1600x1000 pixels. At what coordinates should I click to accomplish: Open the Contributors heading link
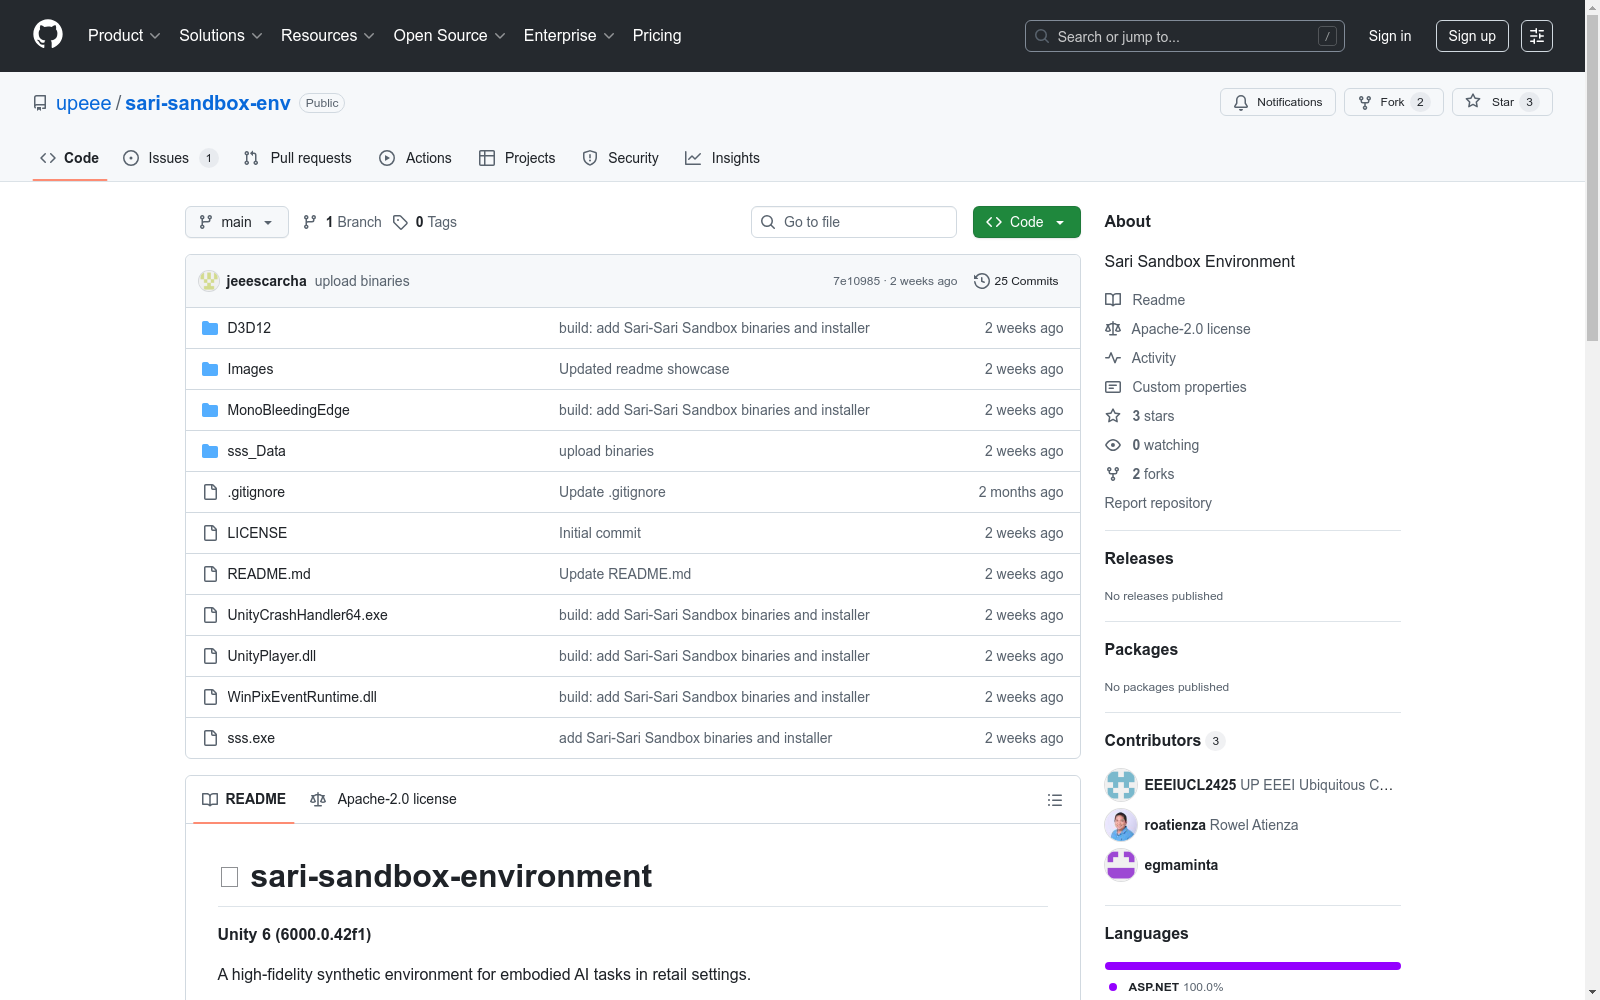point(1165,740)
